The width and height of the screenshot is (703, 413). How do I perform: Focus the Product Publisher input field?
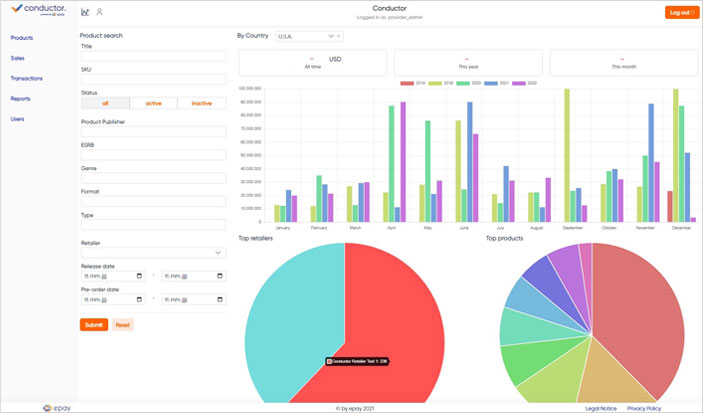click(x=153, y=131)
